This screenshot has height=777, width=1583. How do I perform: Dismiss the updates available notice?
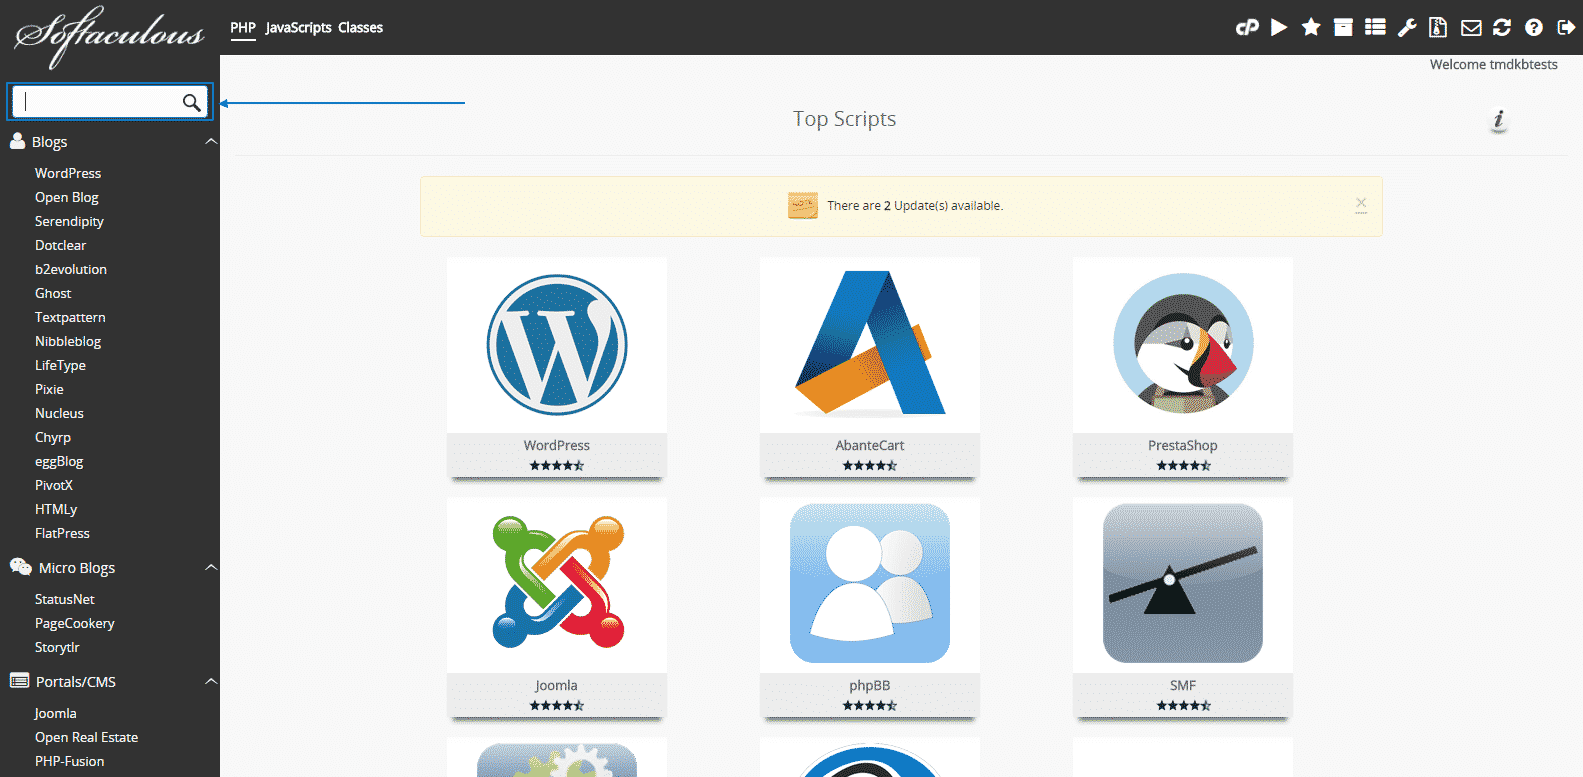pyautogui.click(x=1361, y=204)
